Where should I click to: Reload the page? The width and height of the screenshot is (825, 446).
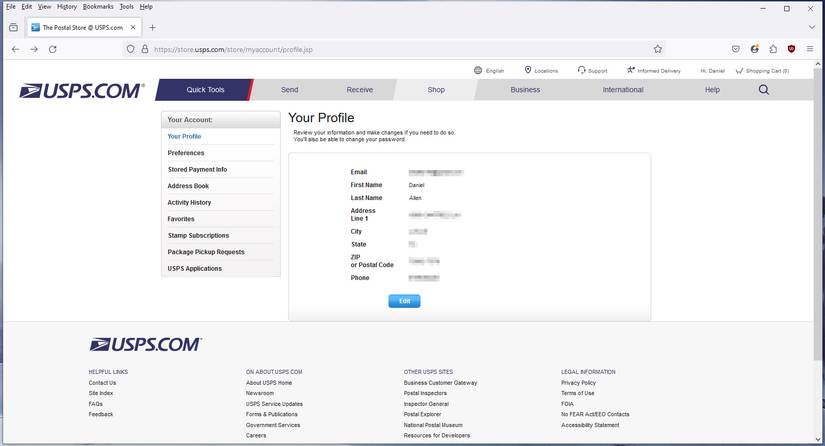53,49
